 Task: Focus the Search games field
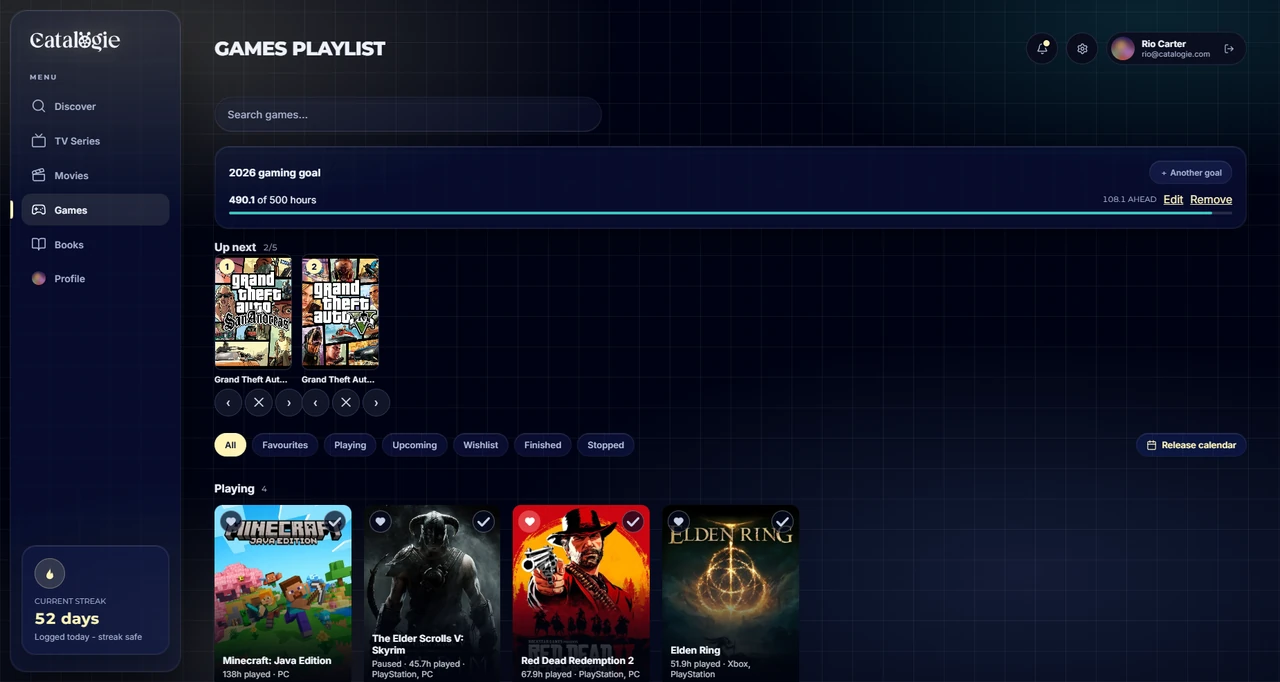(x=408, y=115)
